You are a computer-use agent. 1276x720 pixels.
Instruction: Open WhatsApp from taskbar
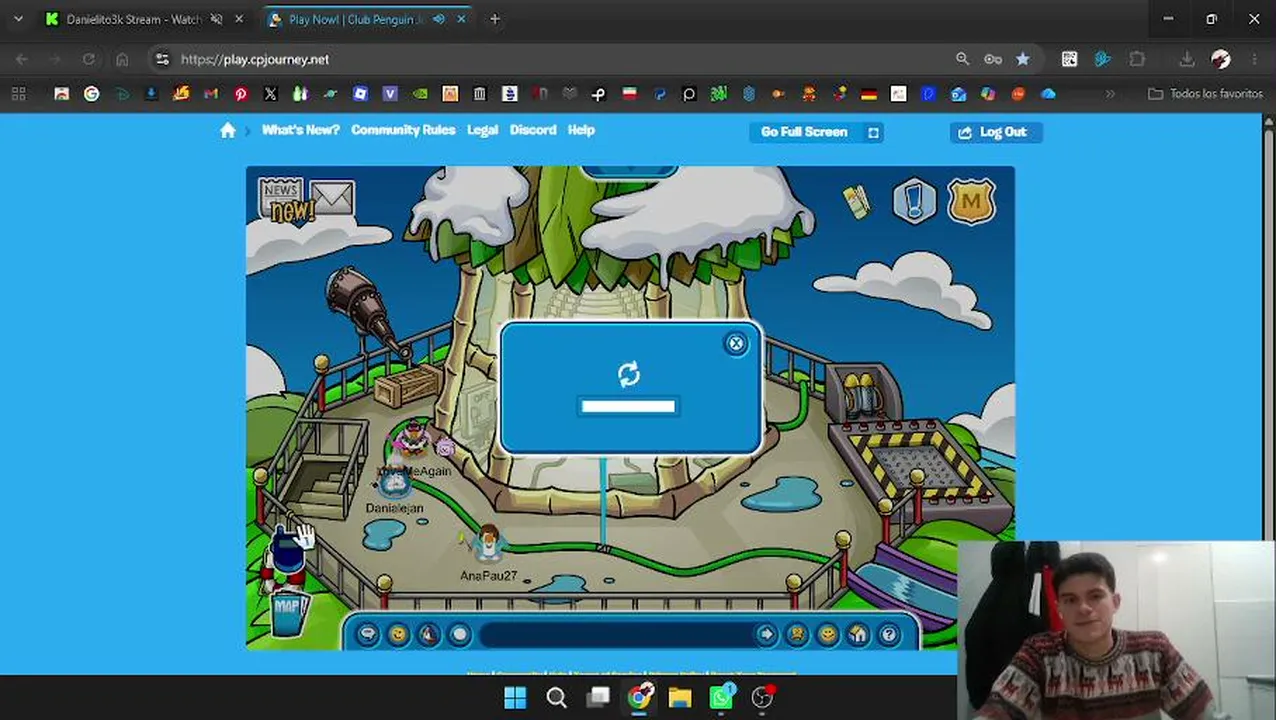(x=721, y=697)
